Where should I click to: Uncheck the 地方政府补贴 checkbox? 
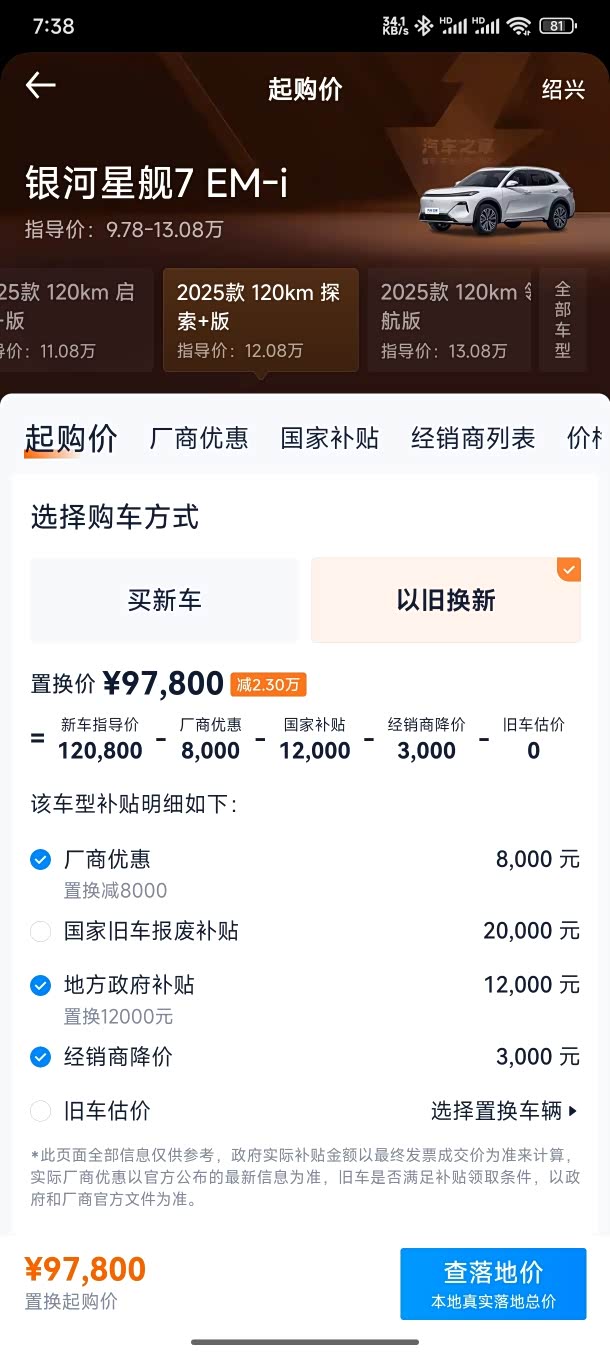point(40,985)
